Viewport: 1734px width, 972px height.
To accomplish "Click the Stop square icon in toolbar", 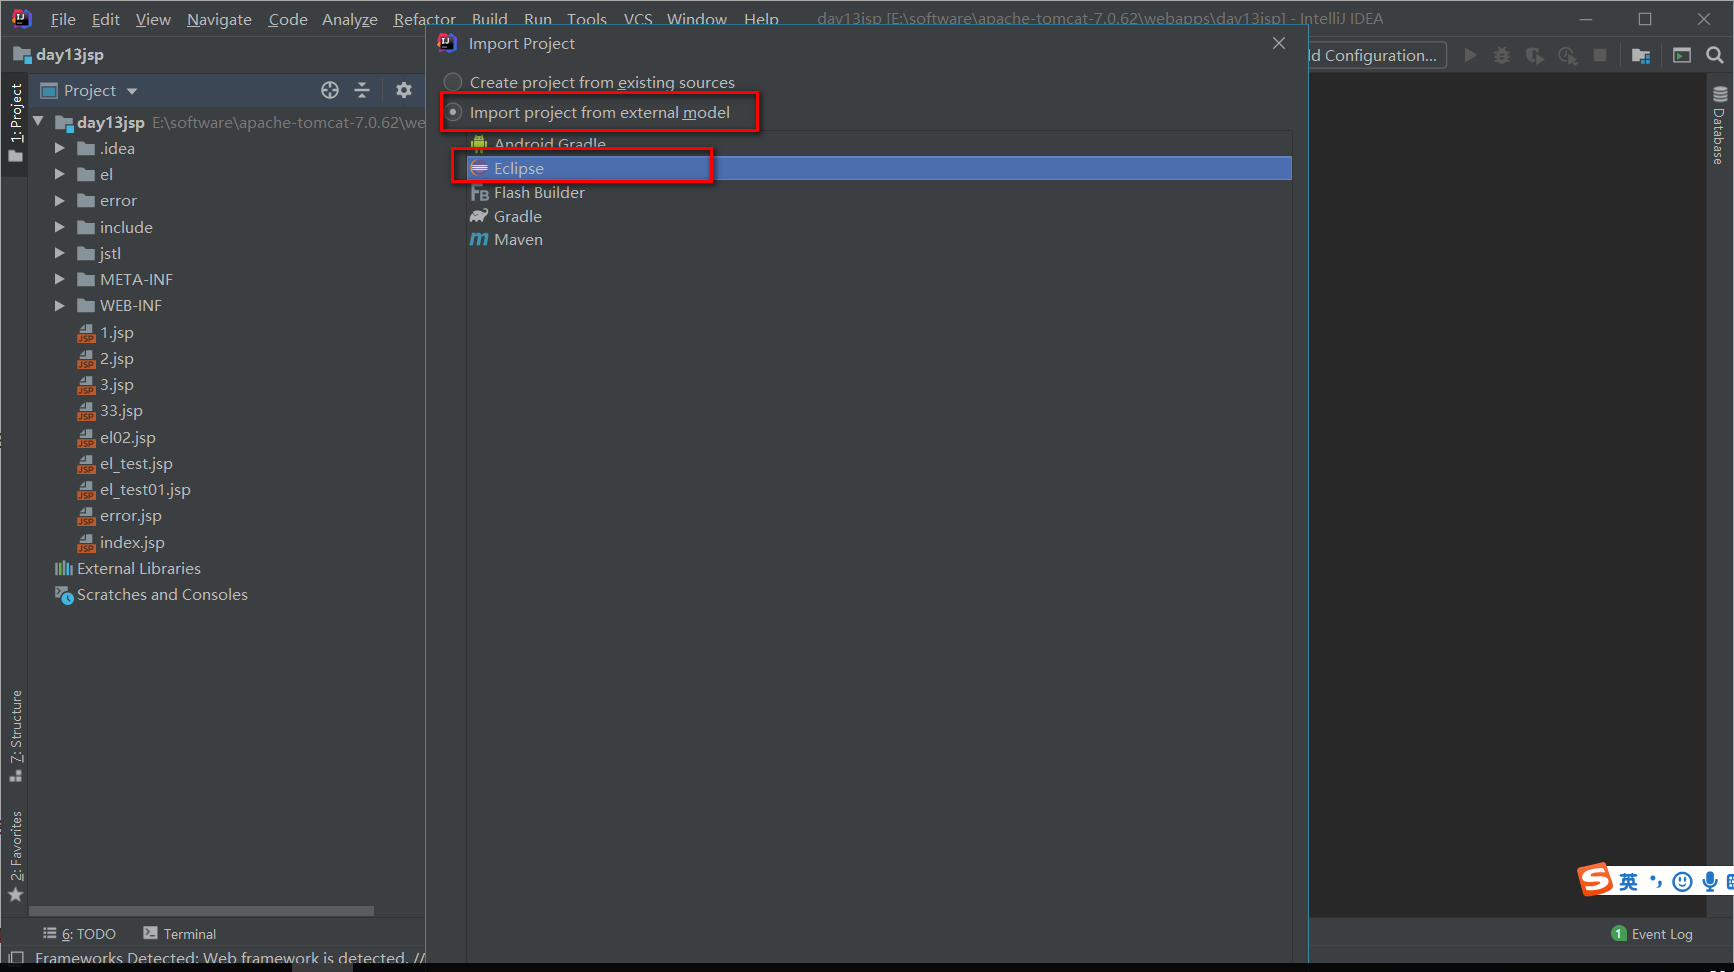I will pos(1600,55).
